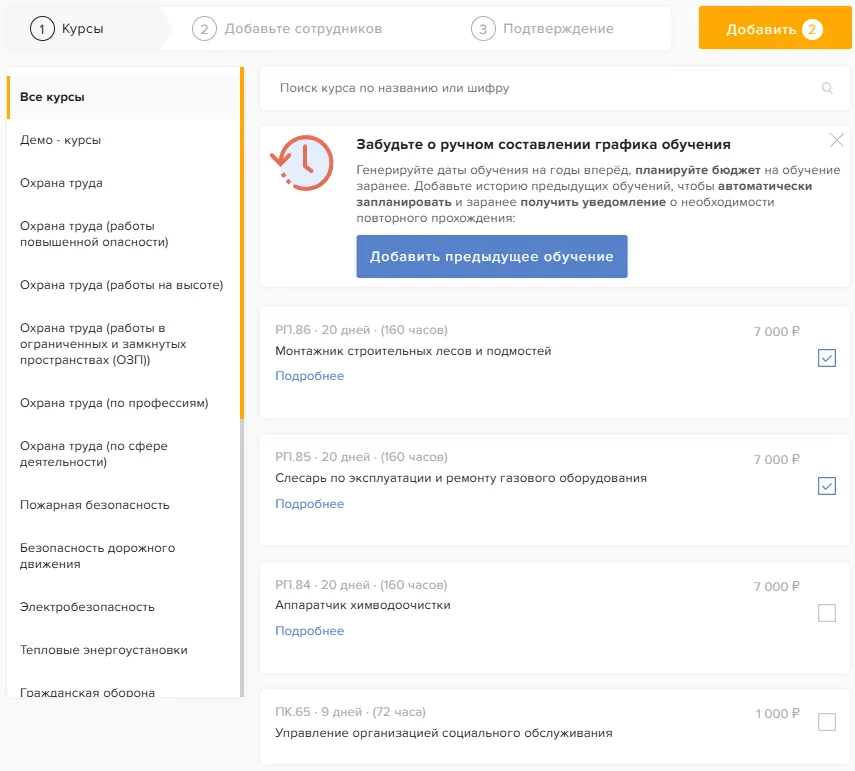
Task: Click code line РП.86 · 20 дней
Action: [361, 330]
